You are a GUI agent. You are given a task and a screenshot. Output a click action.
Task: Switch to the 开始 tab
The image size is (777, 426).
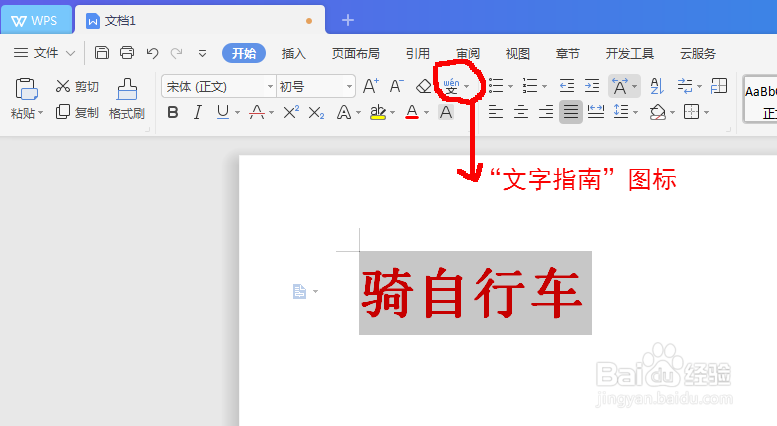click(244, 53)
